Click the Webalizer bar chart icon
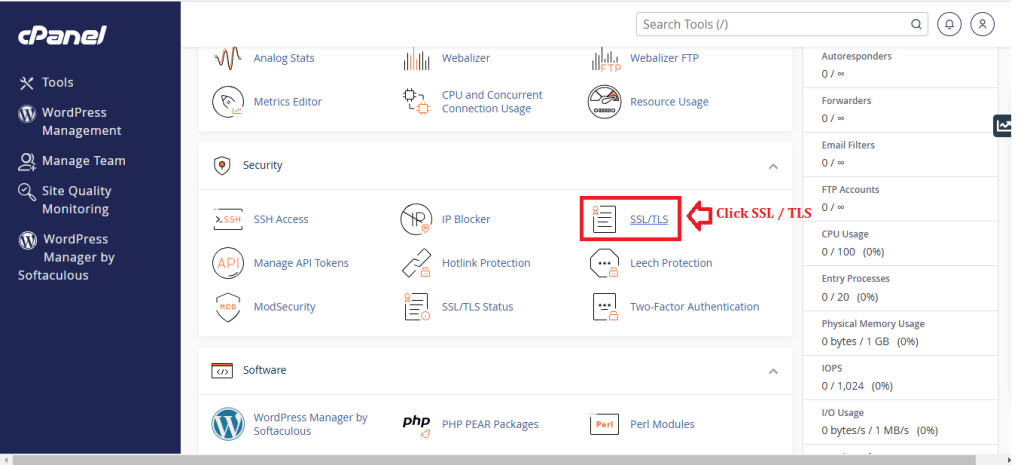This screenshot has height=465, width=1024. (416, 58)
